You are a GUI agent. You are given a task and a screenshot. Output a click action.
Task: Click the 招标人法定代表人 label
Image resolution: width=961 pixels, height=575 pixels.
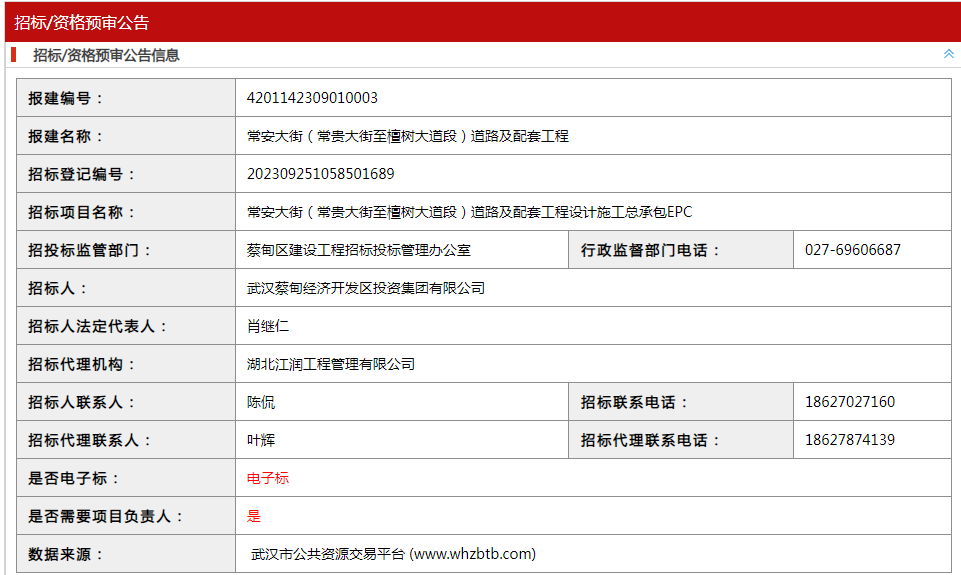click(x=97, y=326)
